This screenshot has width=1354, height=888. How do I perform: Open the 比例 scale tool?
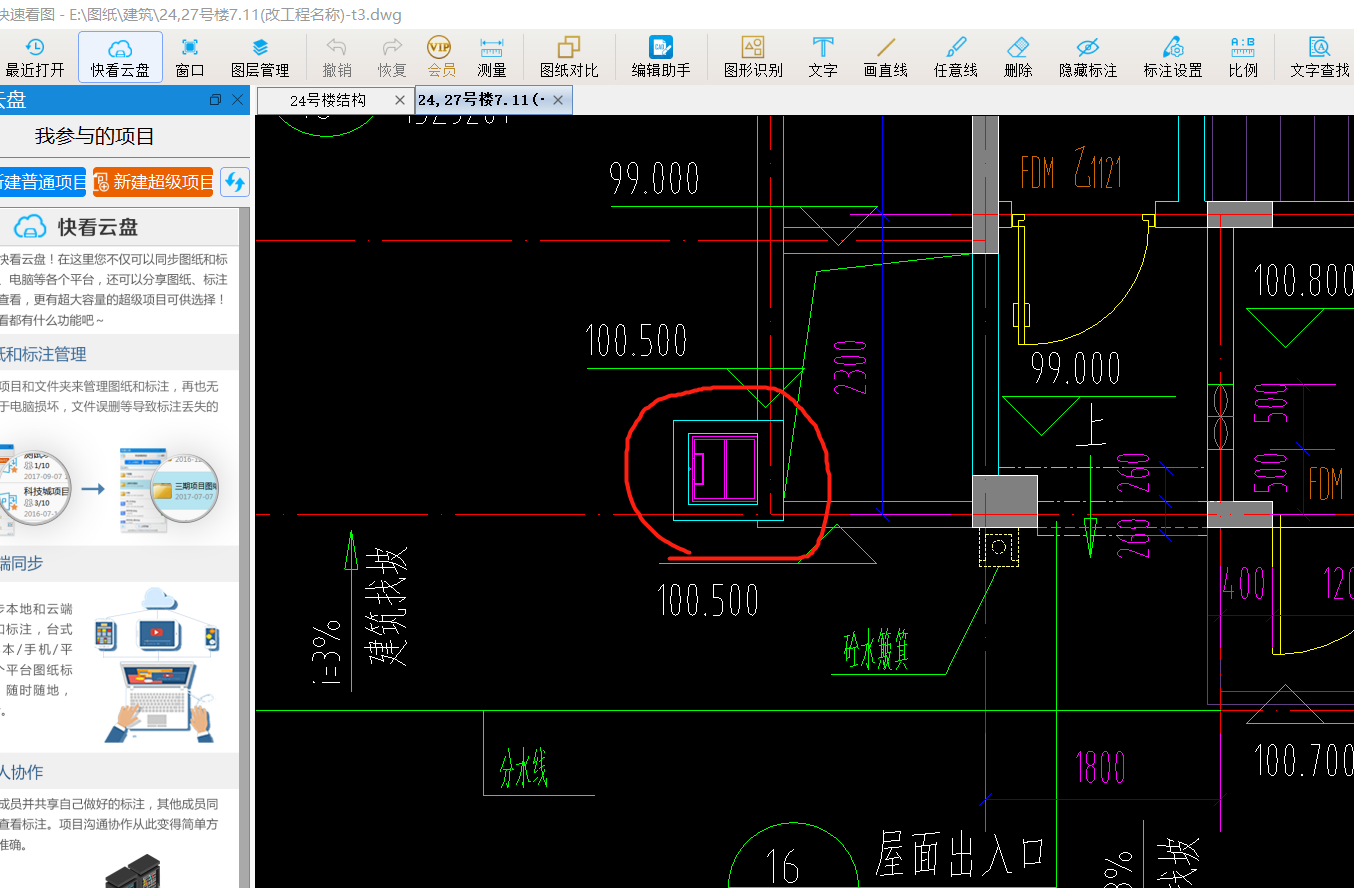pyautogui.click(x=1243, y=57)
